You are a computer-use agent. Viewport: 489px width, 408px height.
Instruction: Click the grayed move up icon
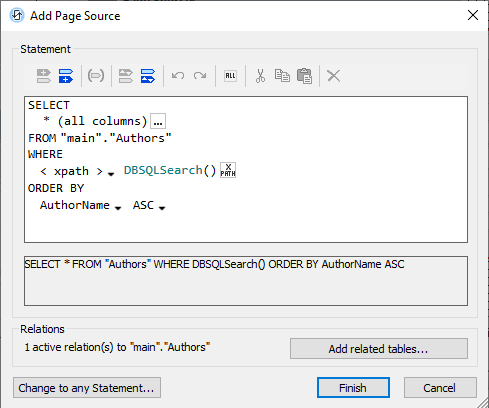coord(126,76)
